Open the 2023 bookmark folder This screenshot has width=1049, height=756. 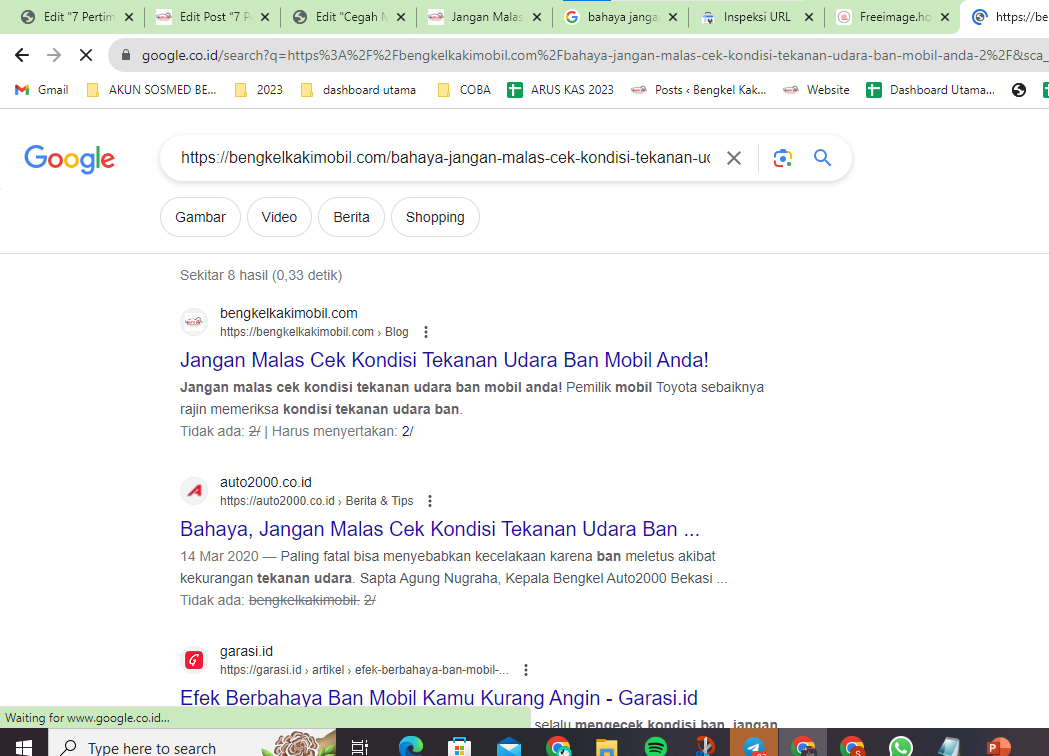coord(258,90)
